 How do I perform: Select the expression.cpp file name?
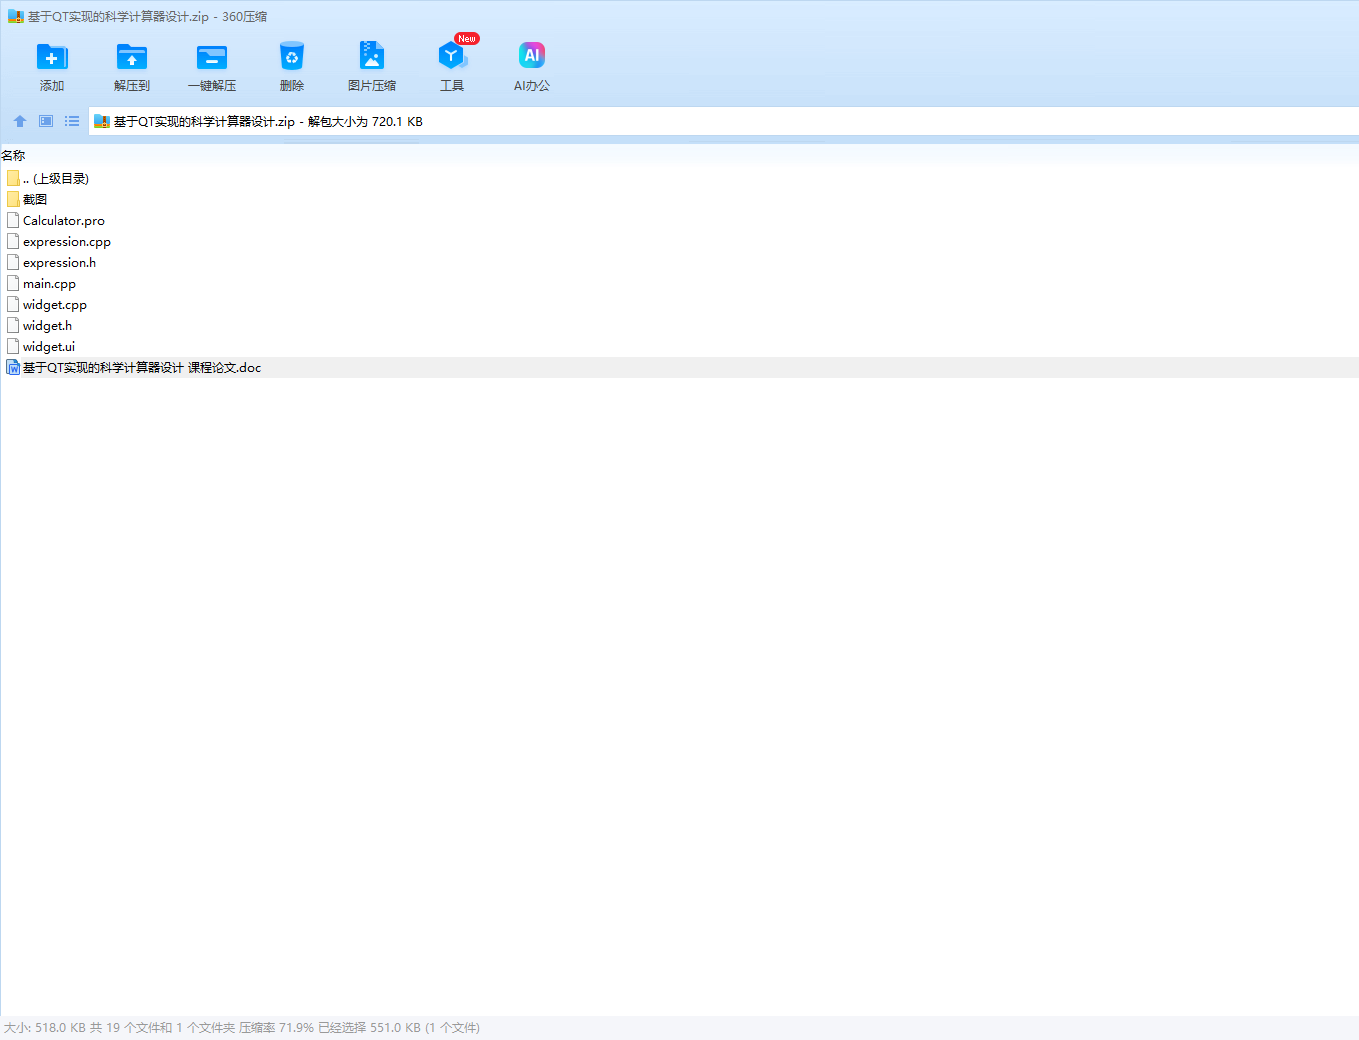pos(67,242)
